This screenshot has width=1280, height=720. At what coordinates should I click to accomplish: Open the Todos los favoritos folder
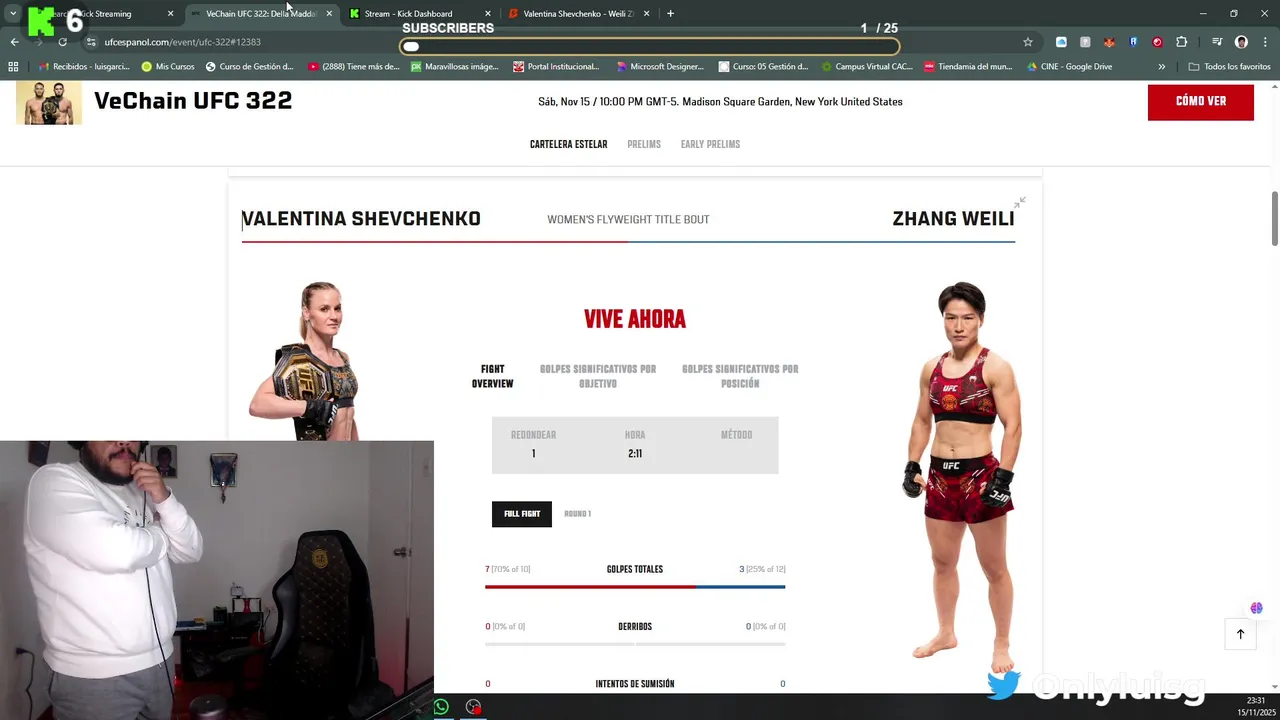(1229, 67)
